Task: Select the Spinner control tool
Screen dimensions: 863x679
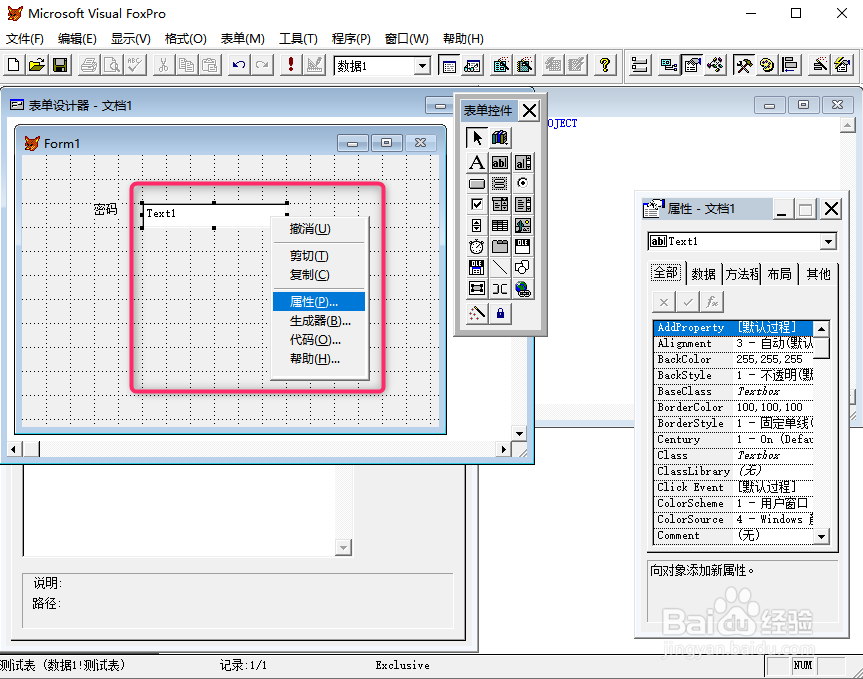Action: (477, 226)
